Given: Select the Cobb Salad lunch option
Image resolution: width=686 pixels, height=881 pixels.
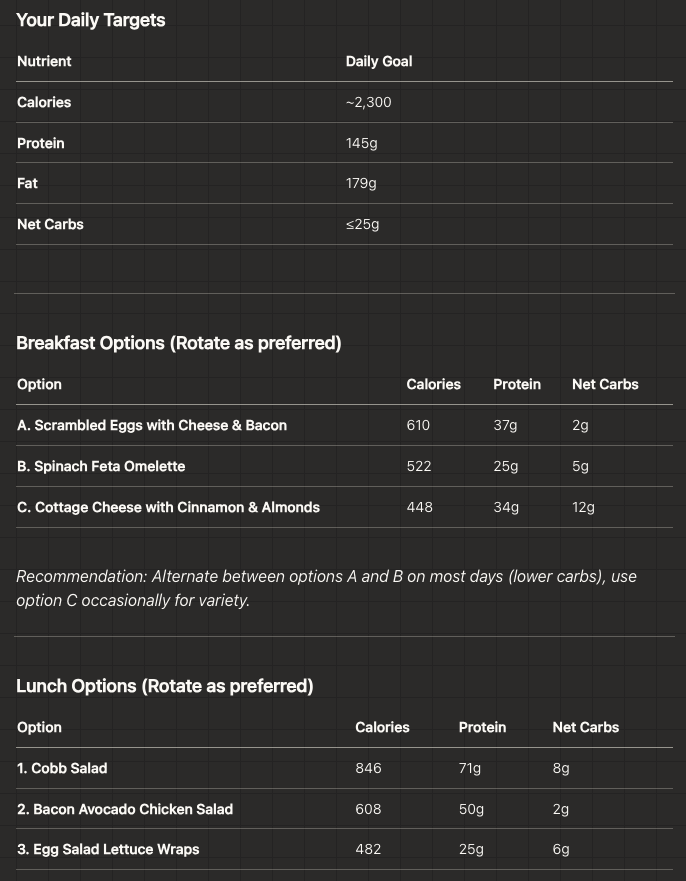Looking at the screenshot, I should click(62, 768).
